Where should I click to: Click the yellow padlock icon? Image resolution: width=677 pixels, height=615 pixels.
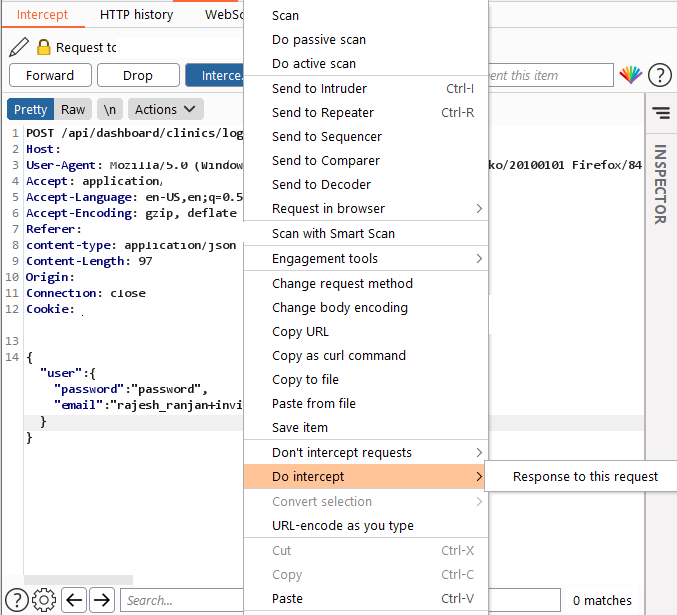click(x=44, y=47)
